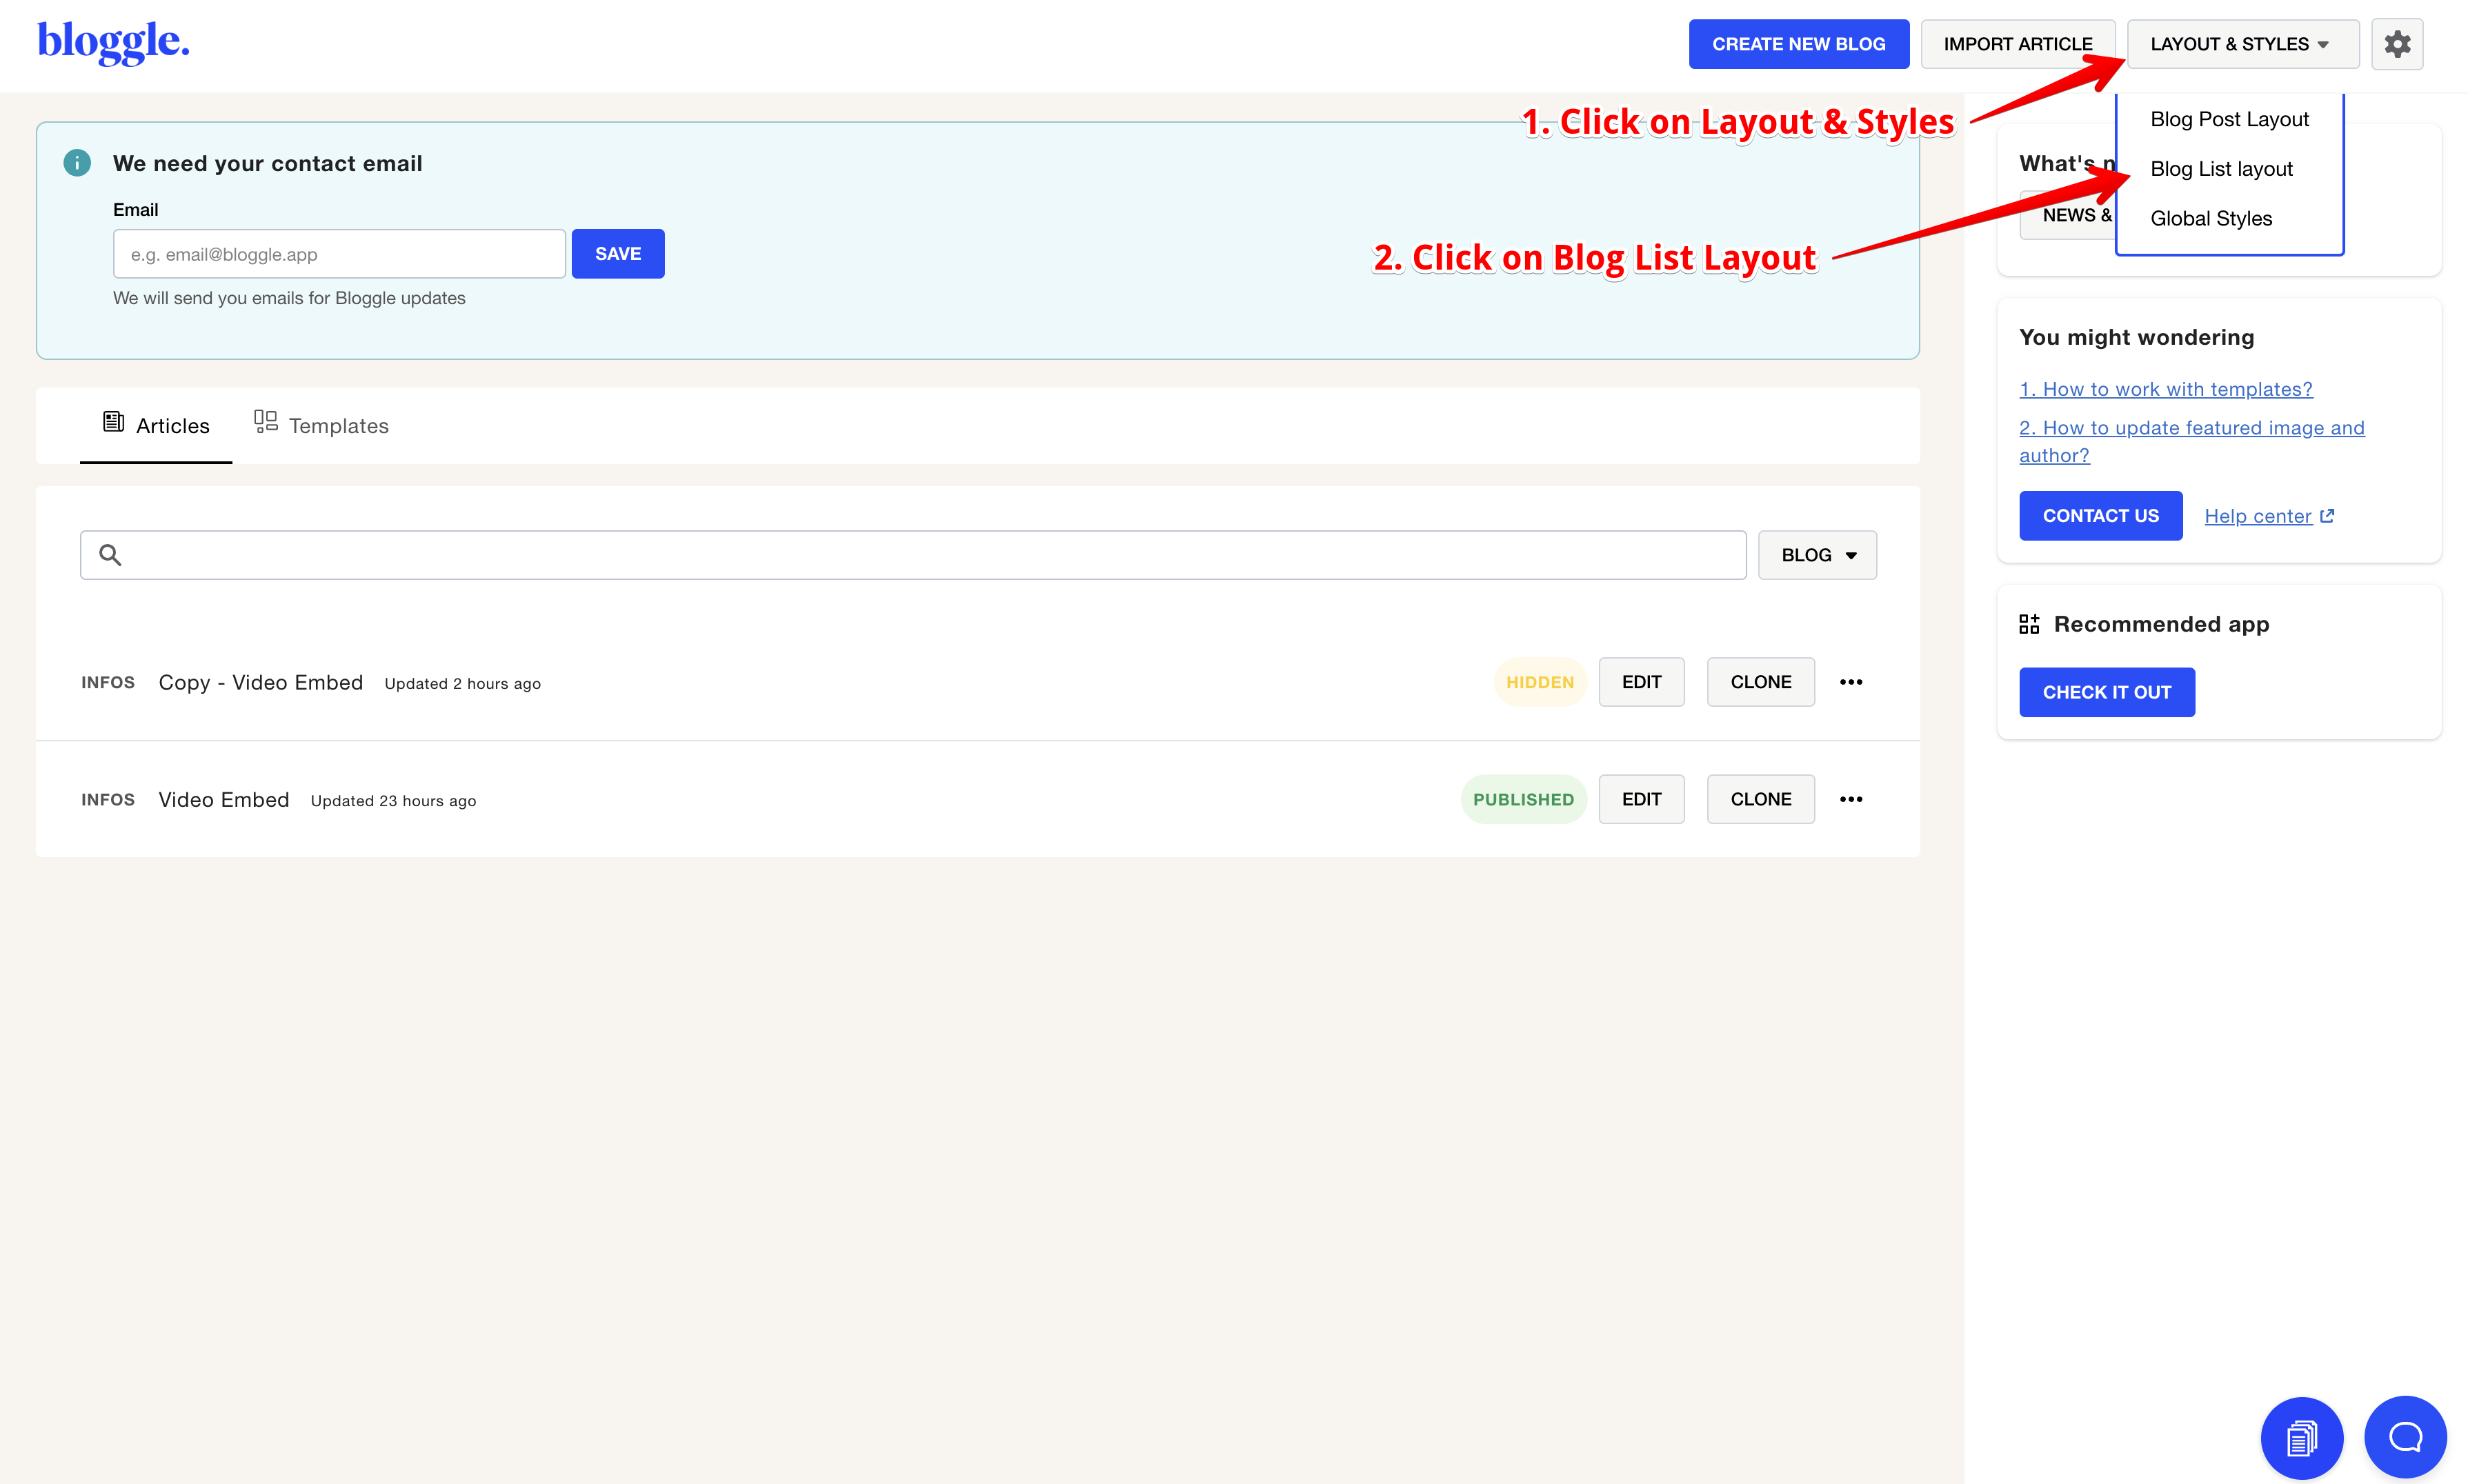Open the BLOG filter dropdown
Viewport: 2468px width, 1484px height.
(1816, 554)
